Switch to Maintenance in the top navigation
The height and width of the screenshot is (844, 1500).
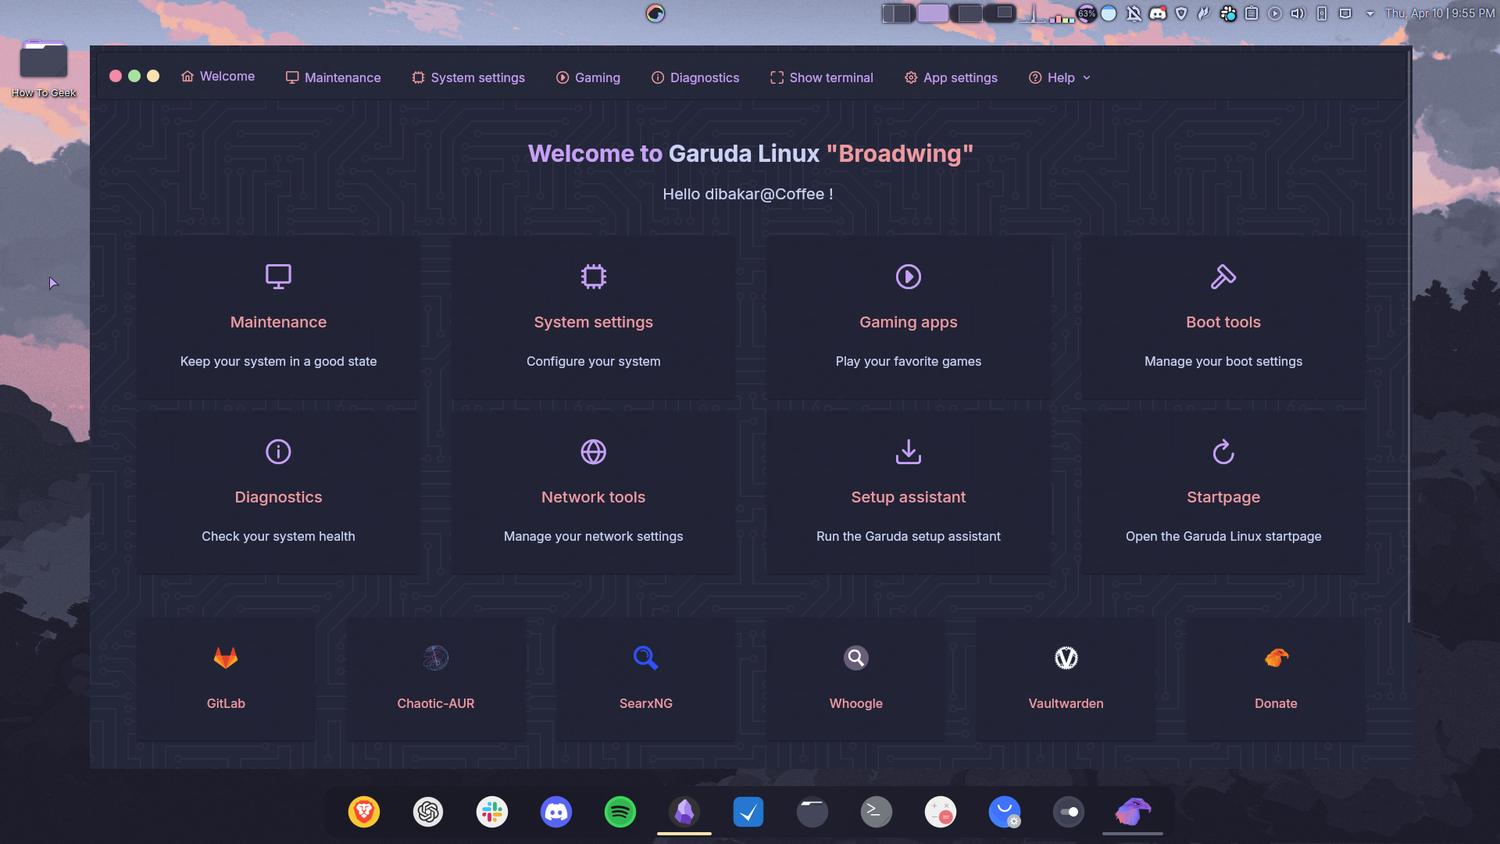333,77
